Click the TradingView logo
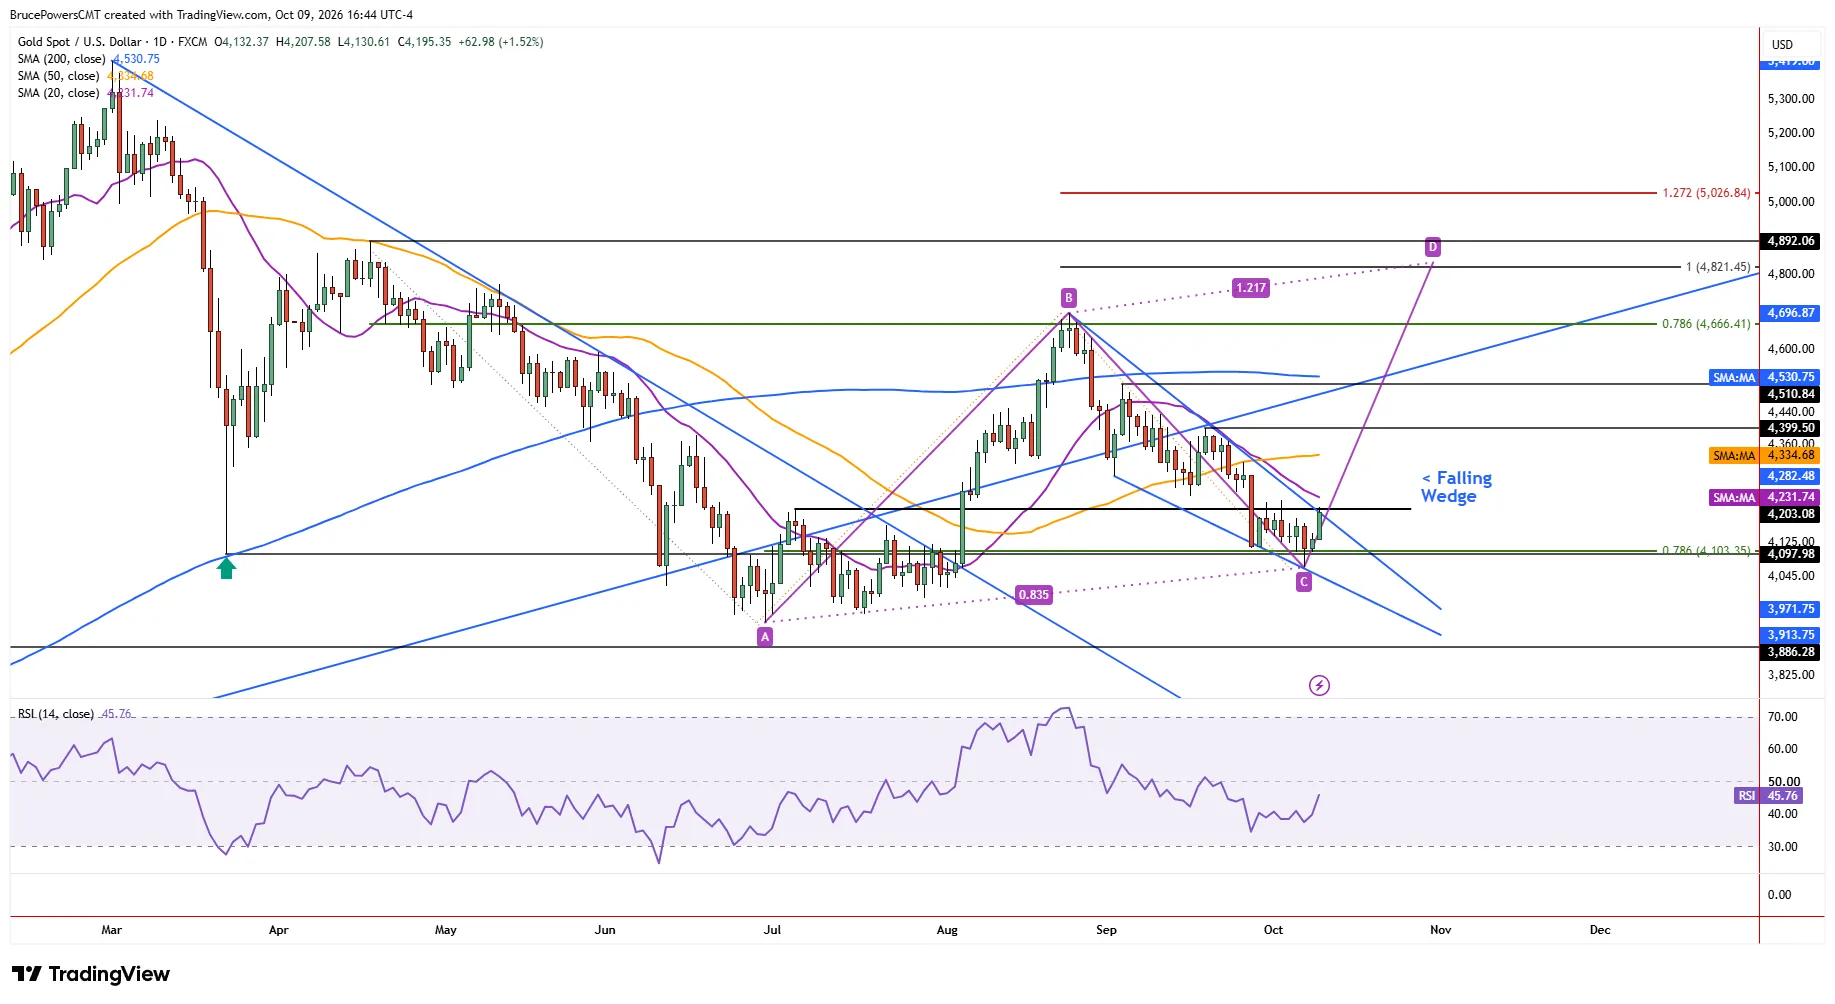Viewport: 1835px width, 1004px height. tap(91, 974)
